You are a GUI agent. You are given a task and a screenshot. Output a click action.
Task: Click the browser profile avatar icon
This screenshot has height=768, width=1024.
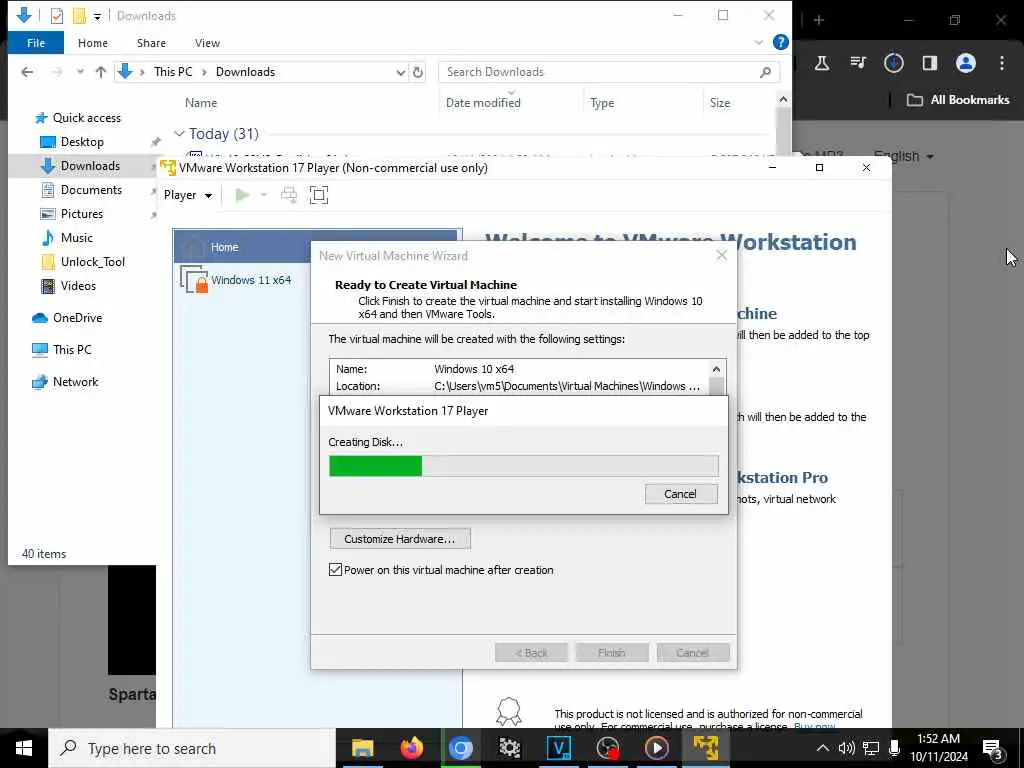point(966,63)
